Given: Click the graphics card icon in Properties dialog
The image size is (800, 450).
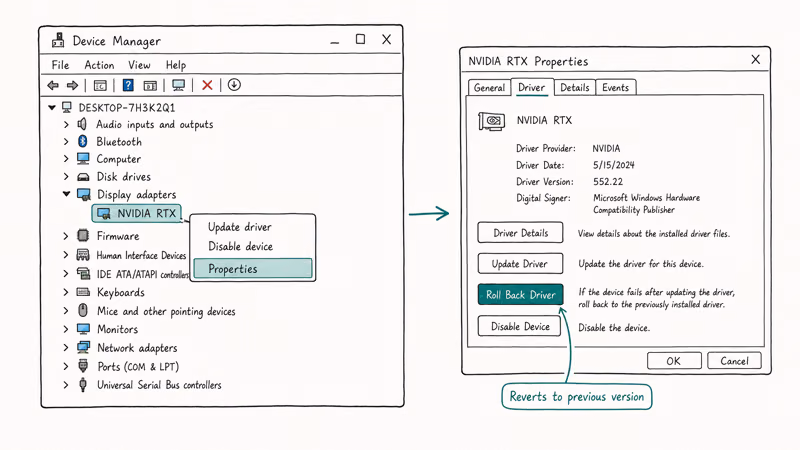Looking at the screenshot, I should pyautogui.click(x=491, y=121).
